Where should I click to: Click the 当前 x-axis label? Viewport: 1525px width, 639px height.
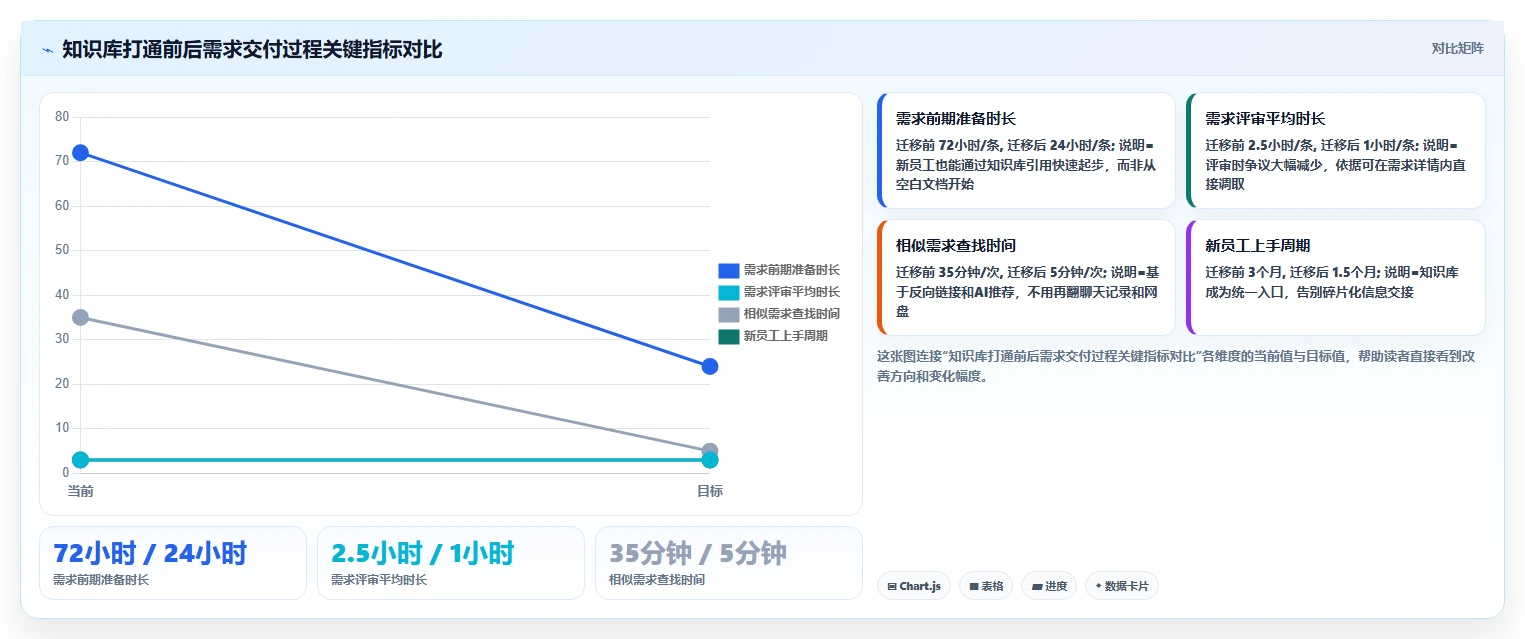pos(80,491)
